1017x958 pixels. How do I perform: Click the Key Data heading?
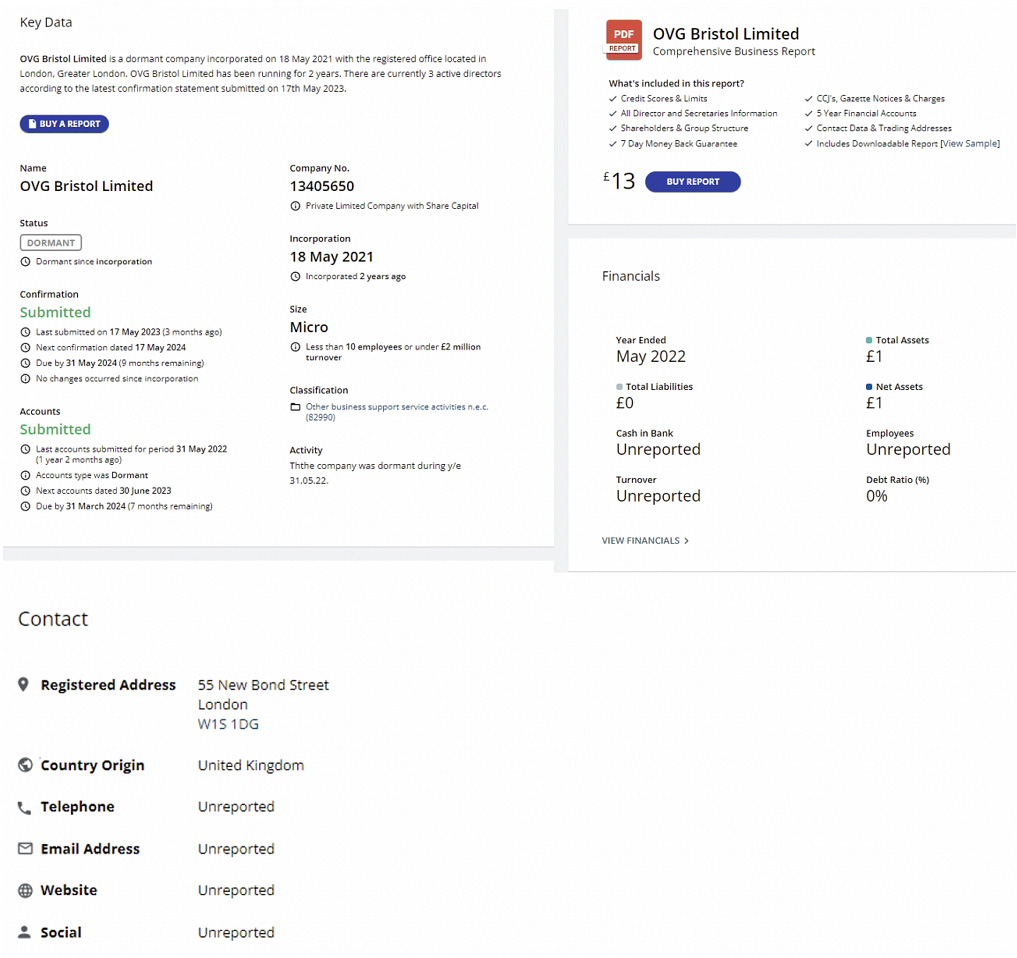(46, 23)
